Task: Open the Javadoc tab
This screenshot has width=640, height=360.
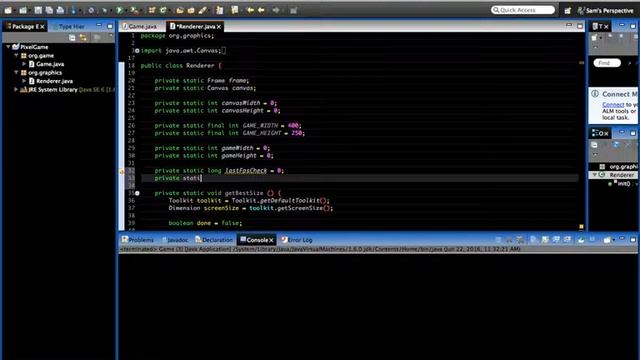Action: [175, 240]
